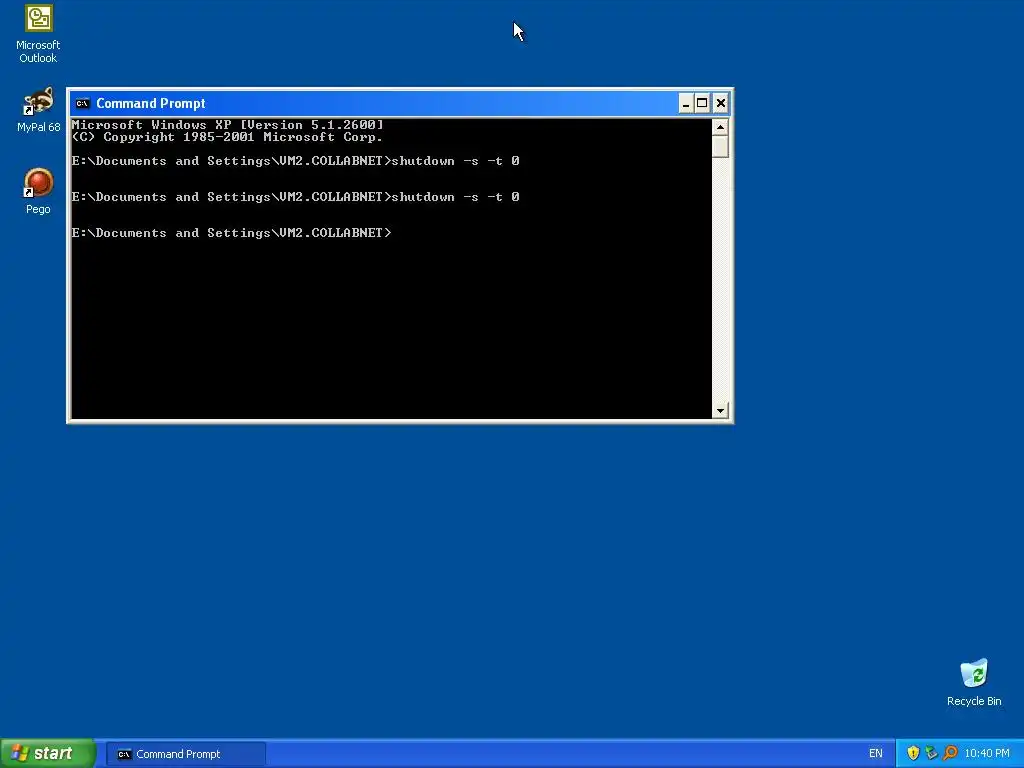Select the Pego desktop shortcut
The height and width of the screenshot is (768, 1024).
[38, 191]
